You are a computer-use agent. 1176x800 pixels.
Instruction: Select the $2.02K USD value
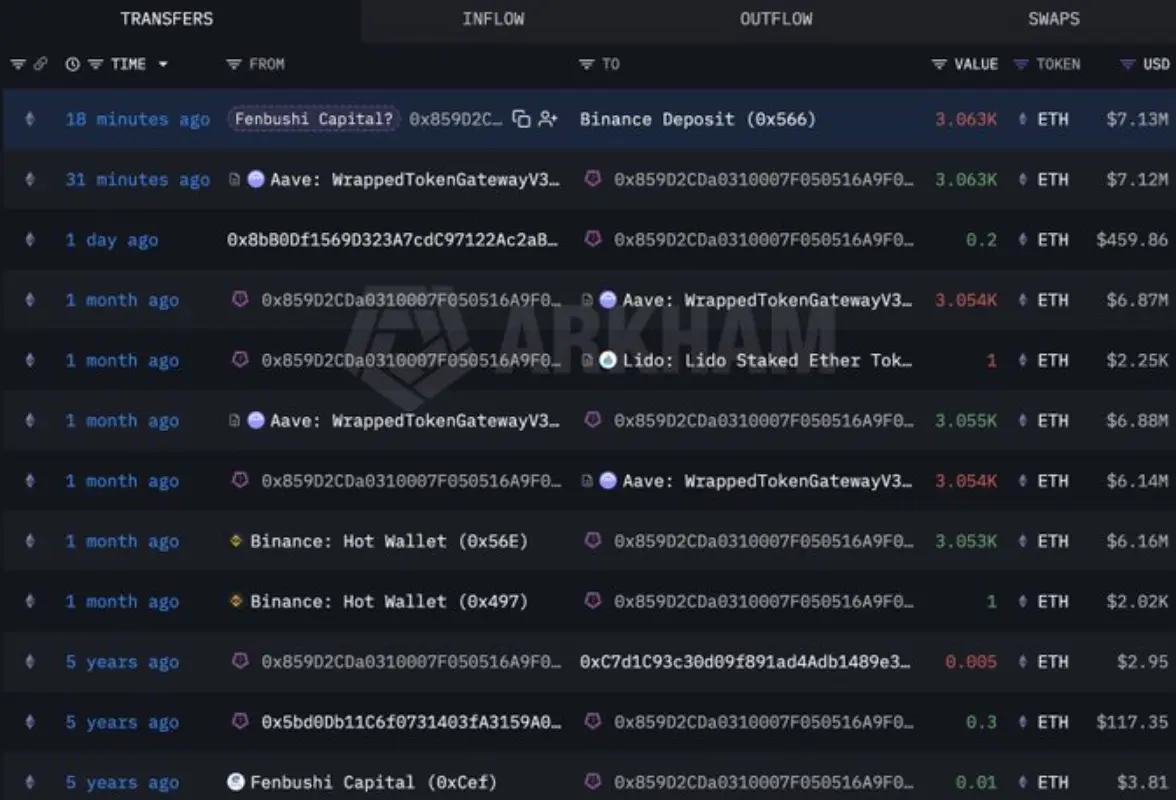[x=1137, y=601]
